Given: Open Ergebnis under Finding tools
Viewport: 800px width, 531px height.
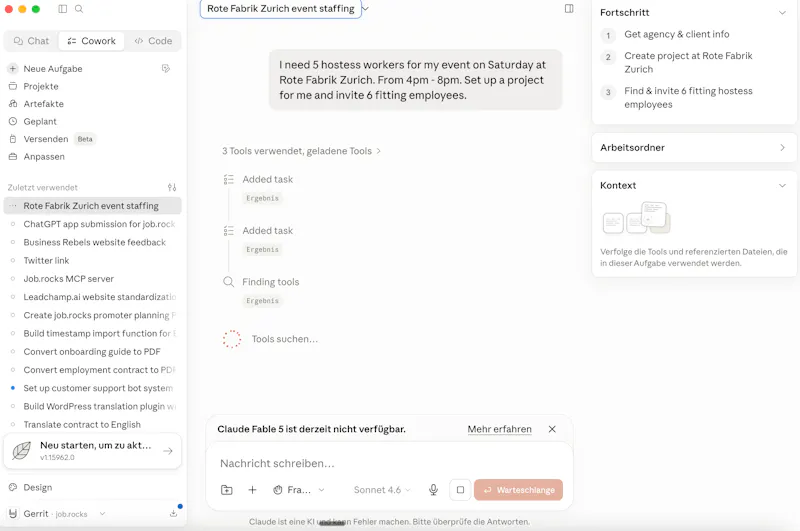Looking at the screenshot, I should tap(262, 301).
